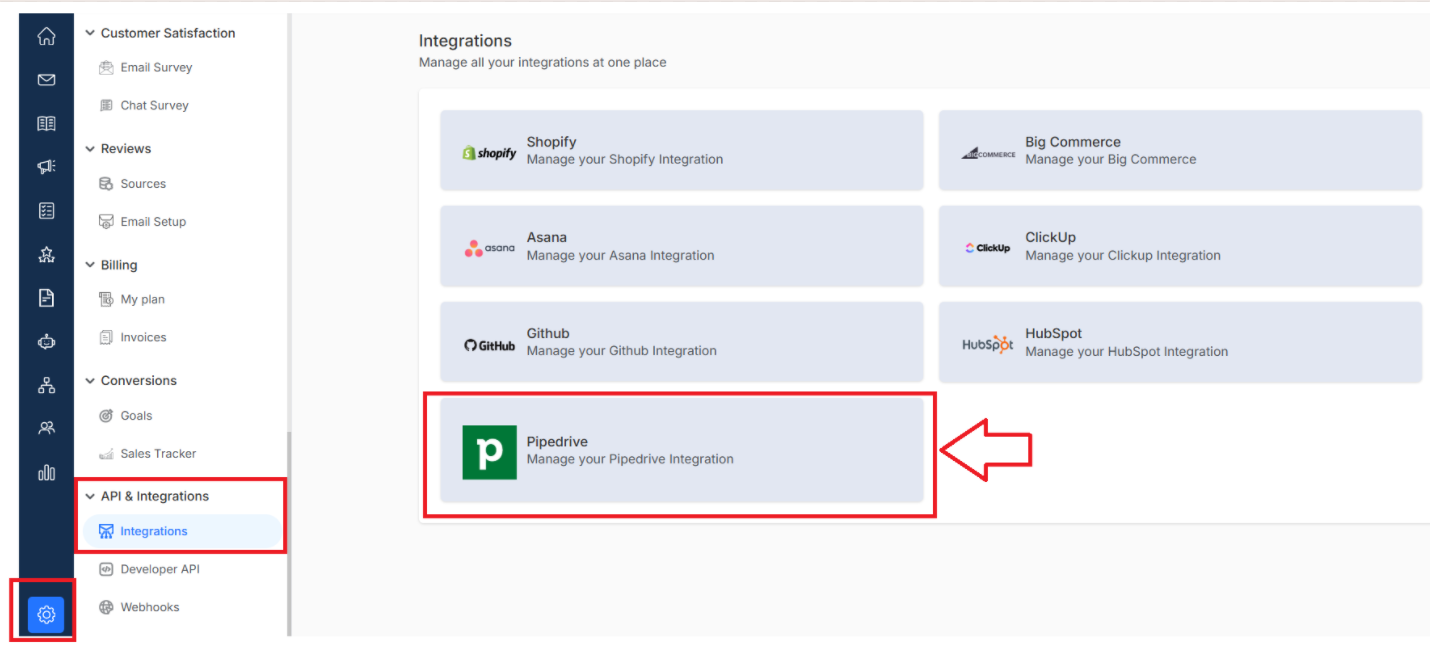This screenshot has height=648, width=1430.
Task: Open the mail inbox icon
Action: (46, 80)
